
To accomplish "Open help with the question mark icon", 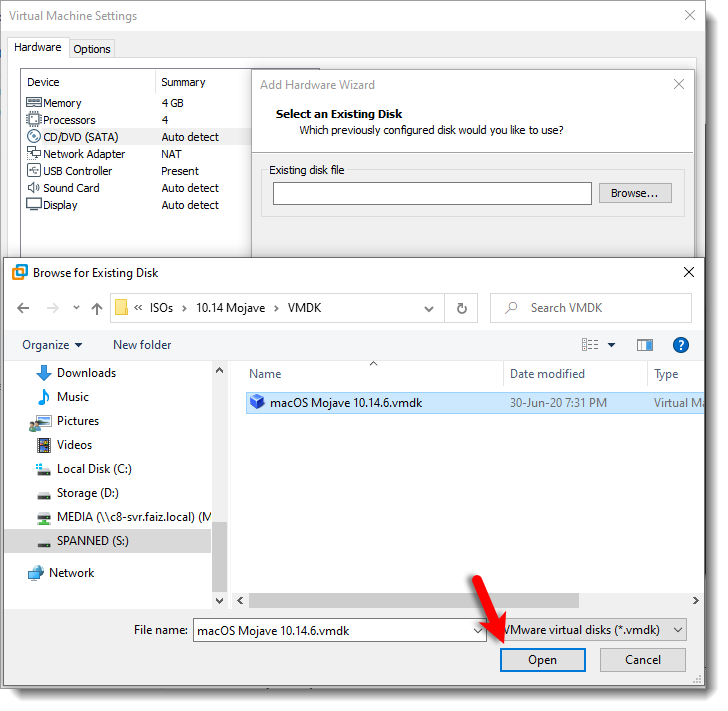I will 681,345.
